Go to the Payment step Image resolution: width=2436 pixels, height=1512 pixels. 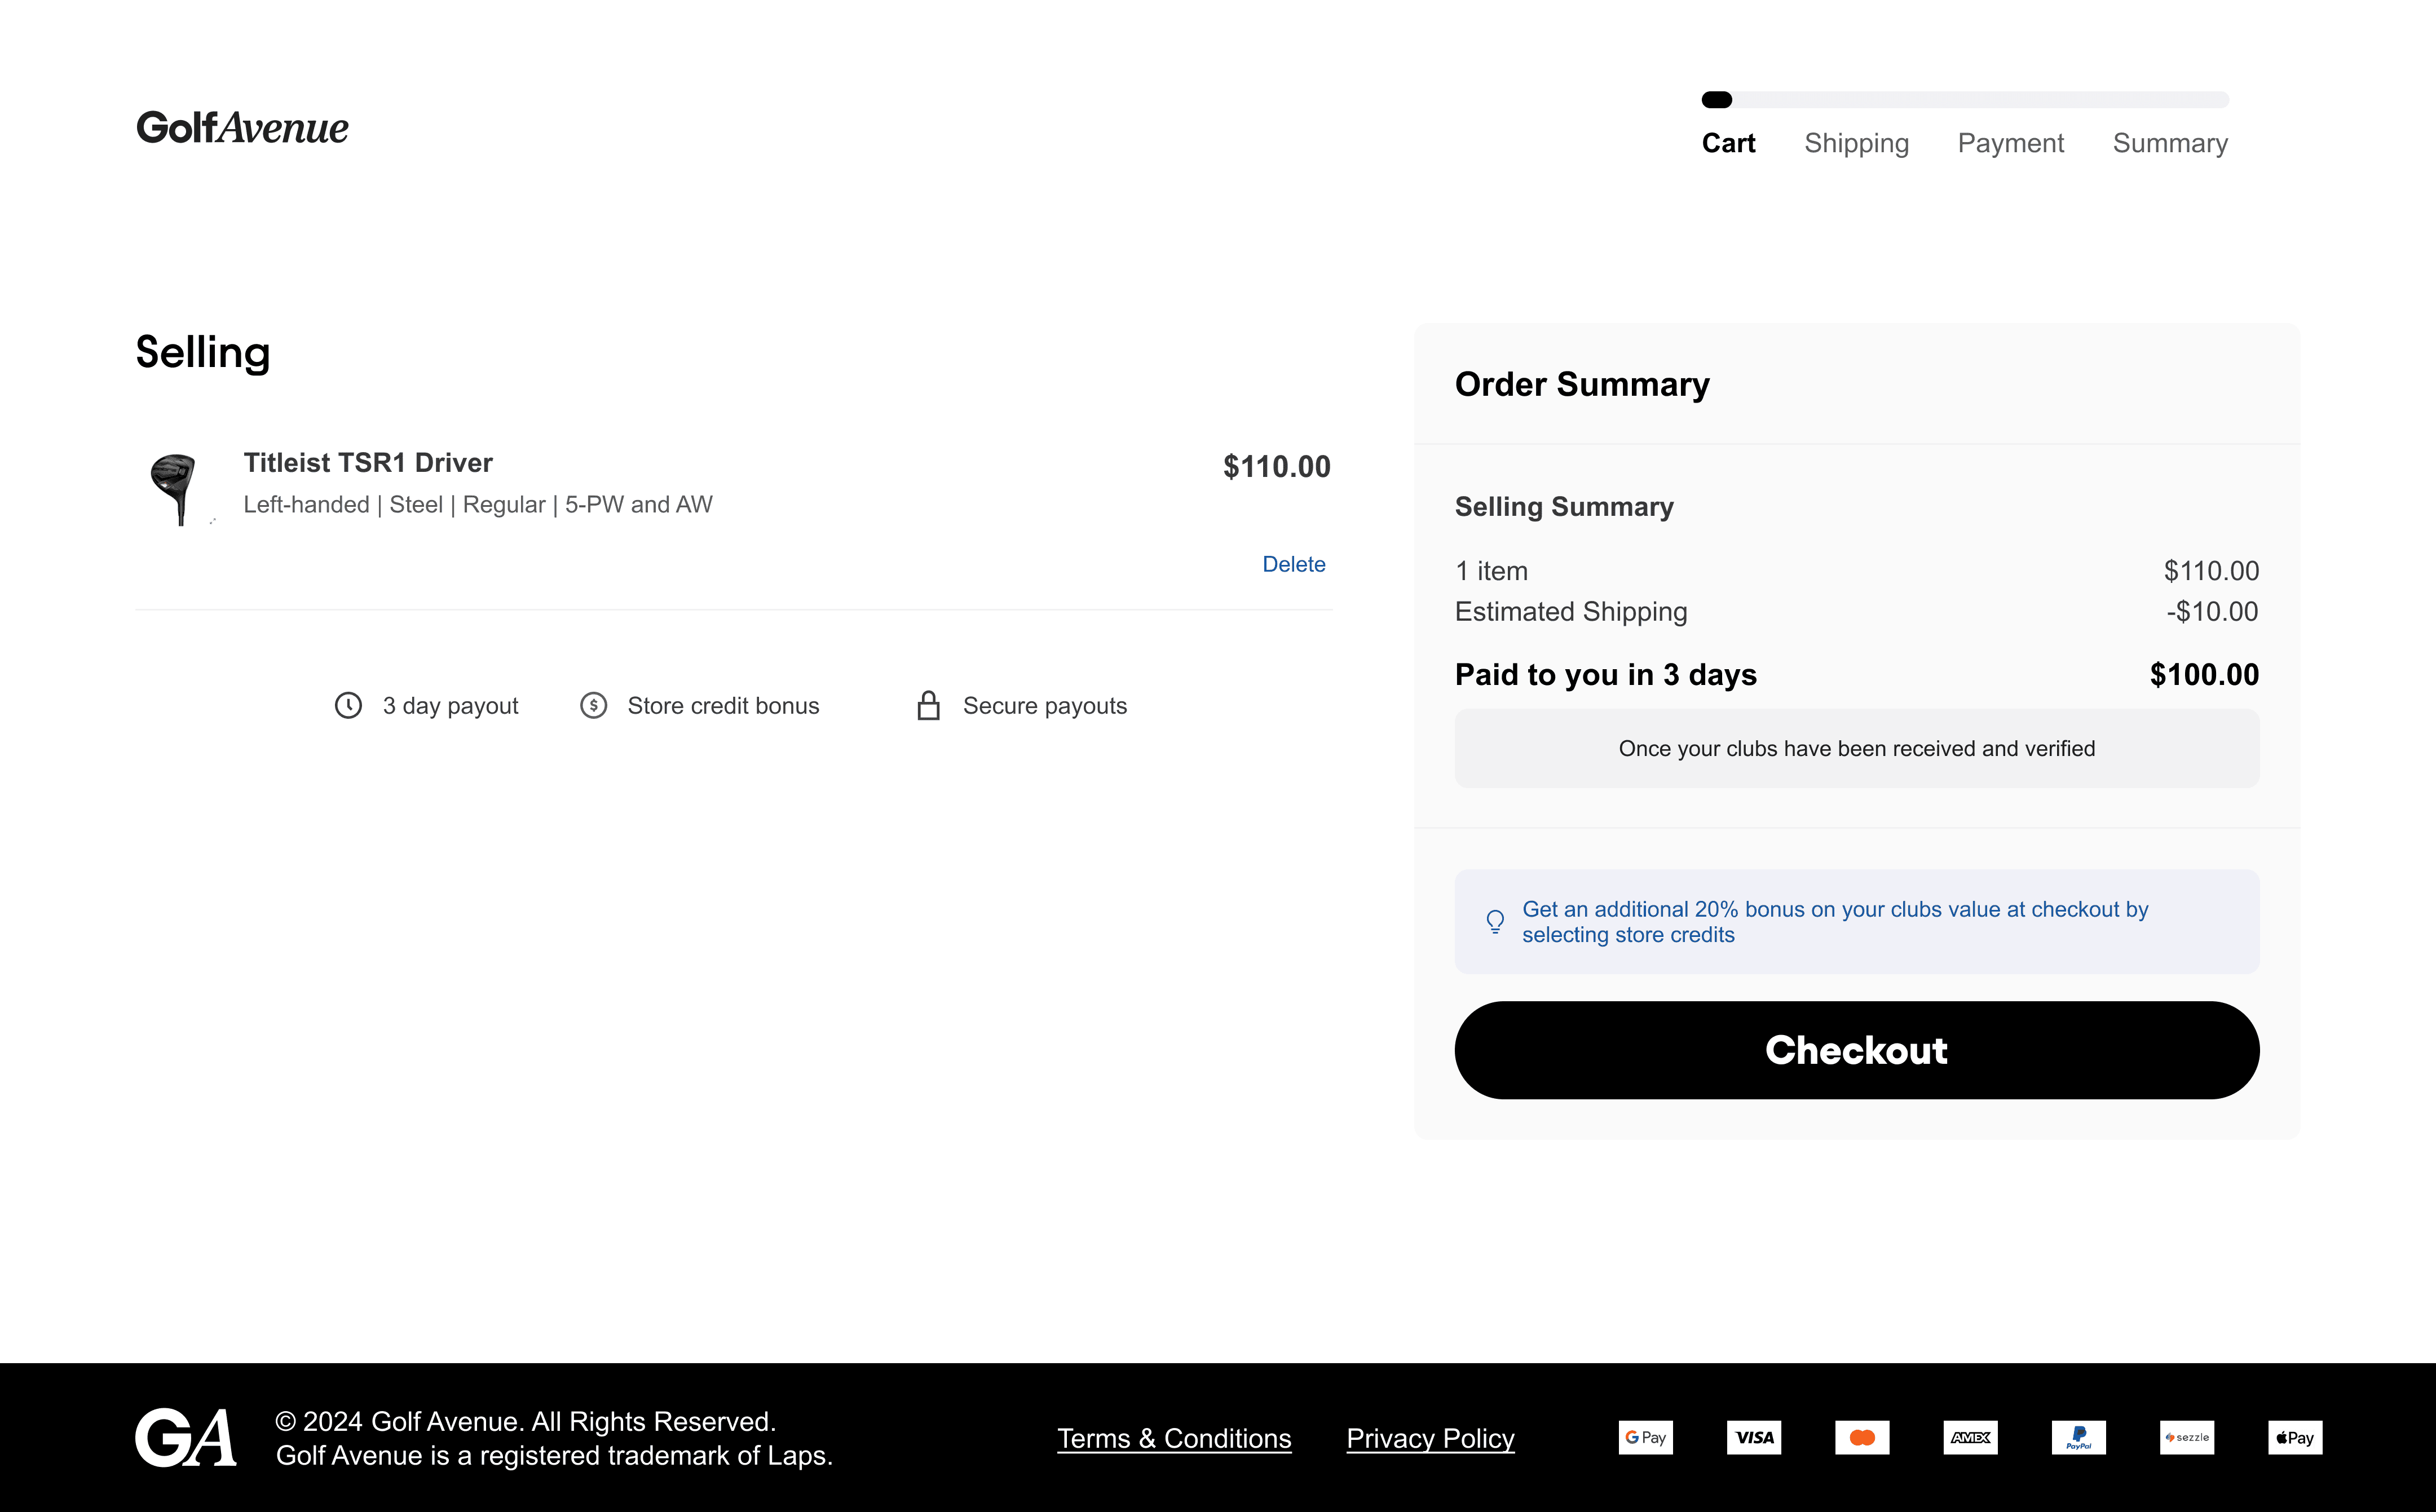[2010, 143]
